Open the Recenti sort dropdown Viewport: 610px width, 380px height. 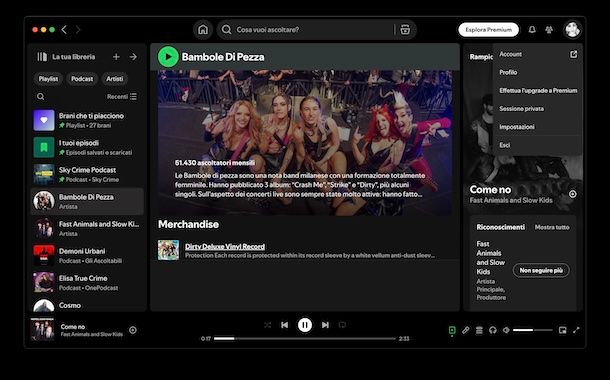[x=122, y=96]
